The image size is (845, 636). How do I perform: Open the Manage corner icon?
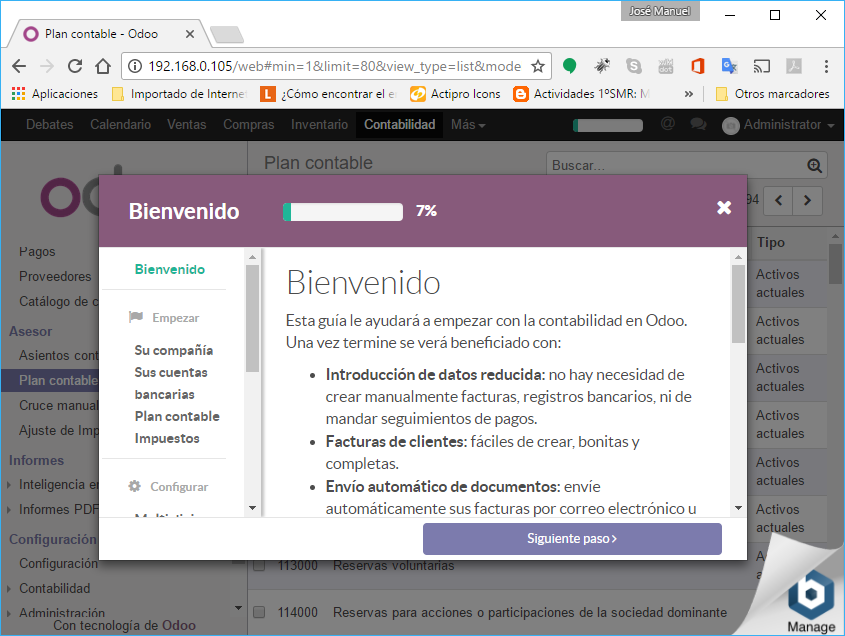click(810, 602)
